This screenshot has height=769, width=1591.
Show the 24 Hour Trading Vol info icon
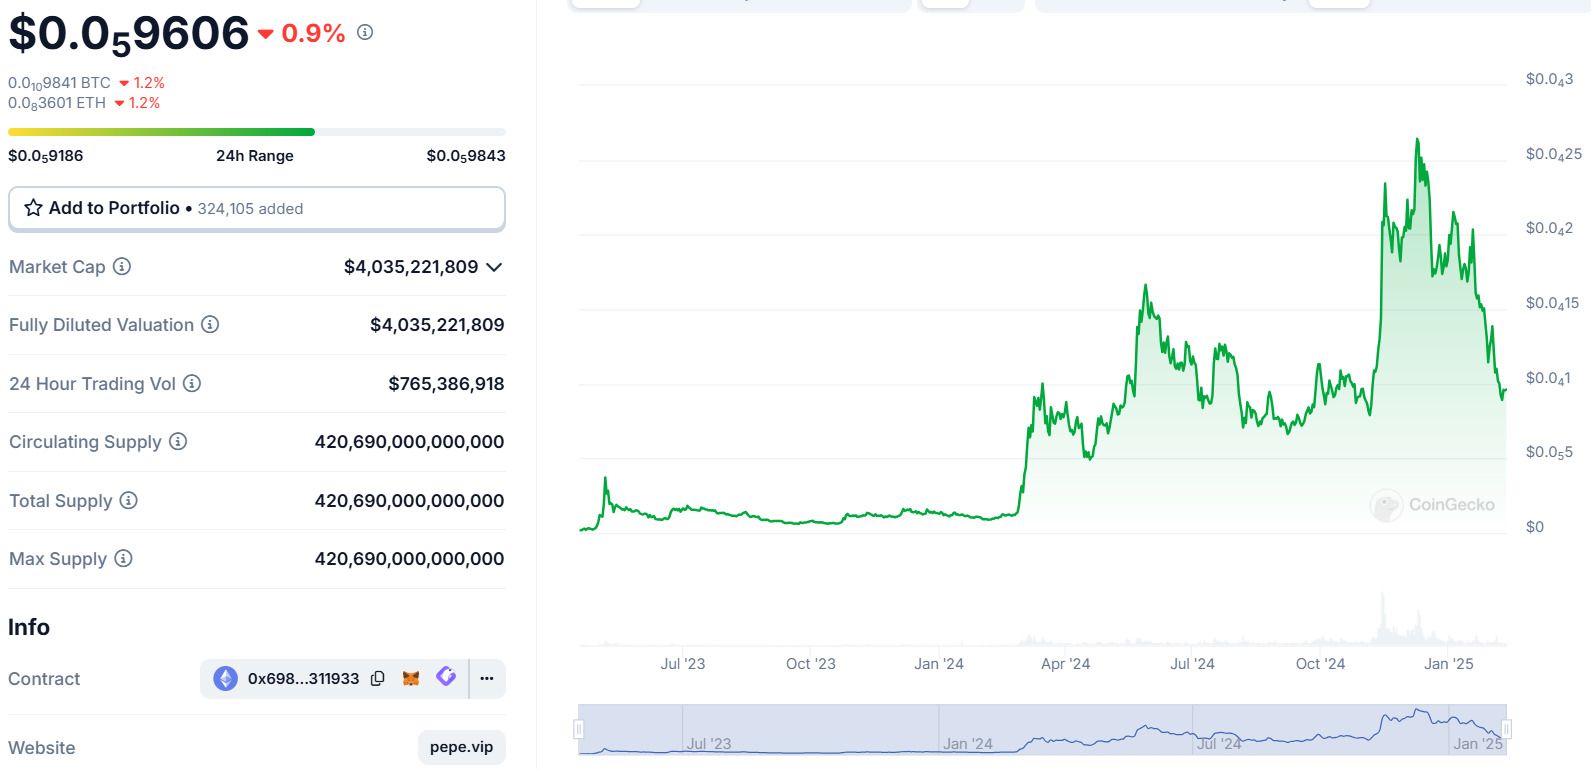pos(192,383)
